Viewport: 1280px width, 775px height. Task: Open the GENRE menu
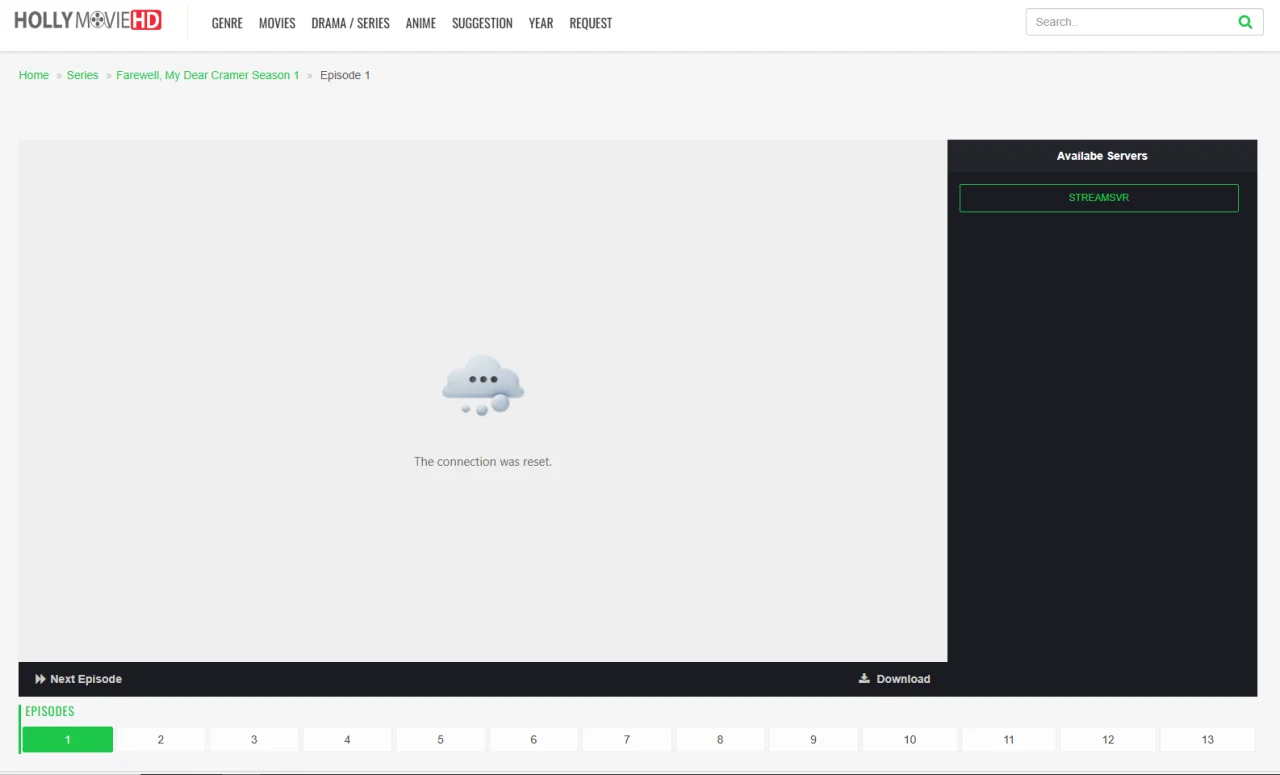(227, 23)
